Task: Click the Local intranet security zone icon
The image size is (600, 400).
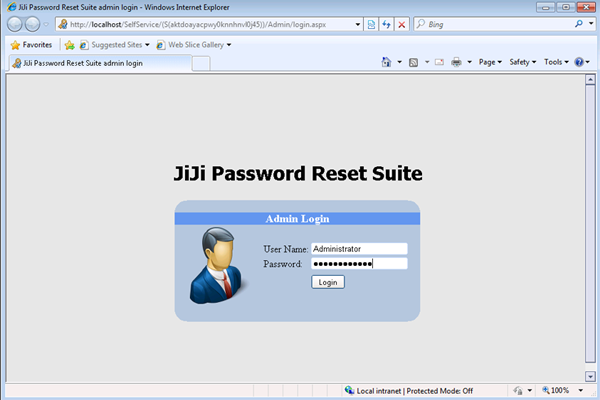Action: (x=349, y=390)
